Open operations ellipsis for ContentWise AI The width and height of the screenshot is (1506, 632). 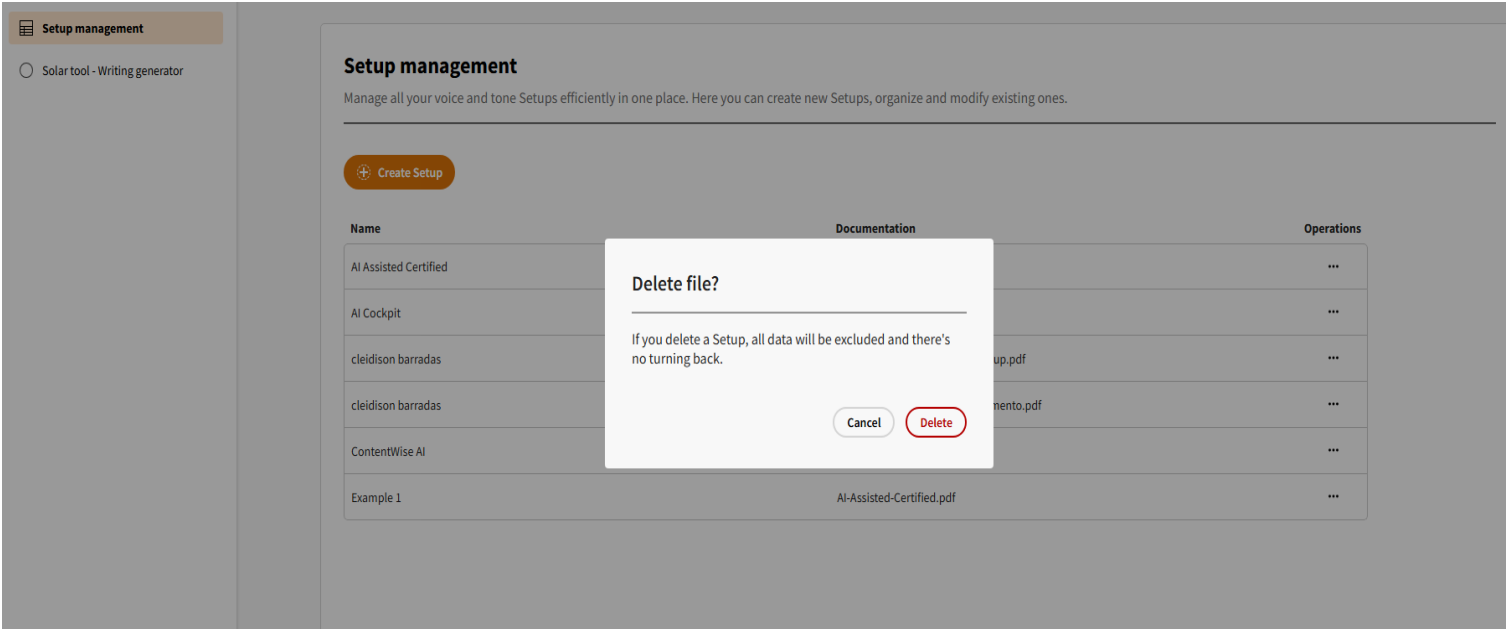click(1332, 450)
